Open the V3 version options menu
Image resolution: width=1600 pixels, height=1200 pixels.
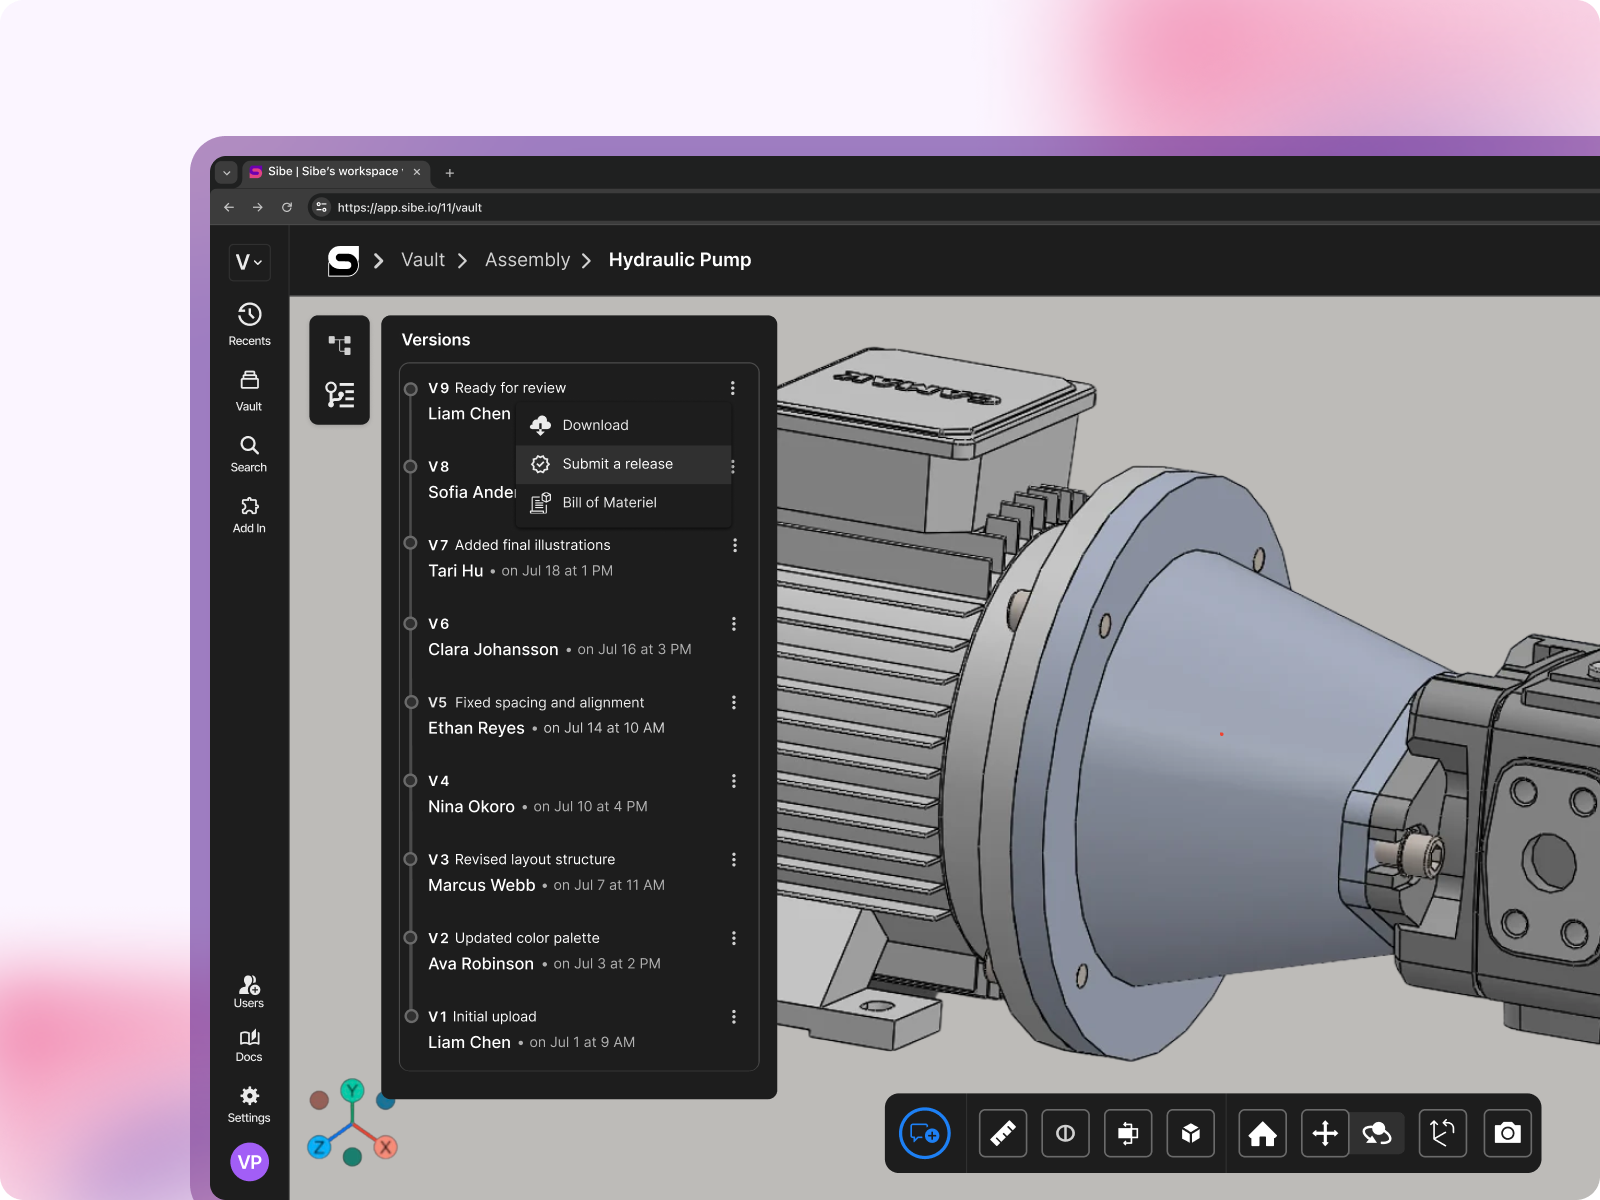point(734,860)
